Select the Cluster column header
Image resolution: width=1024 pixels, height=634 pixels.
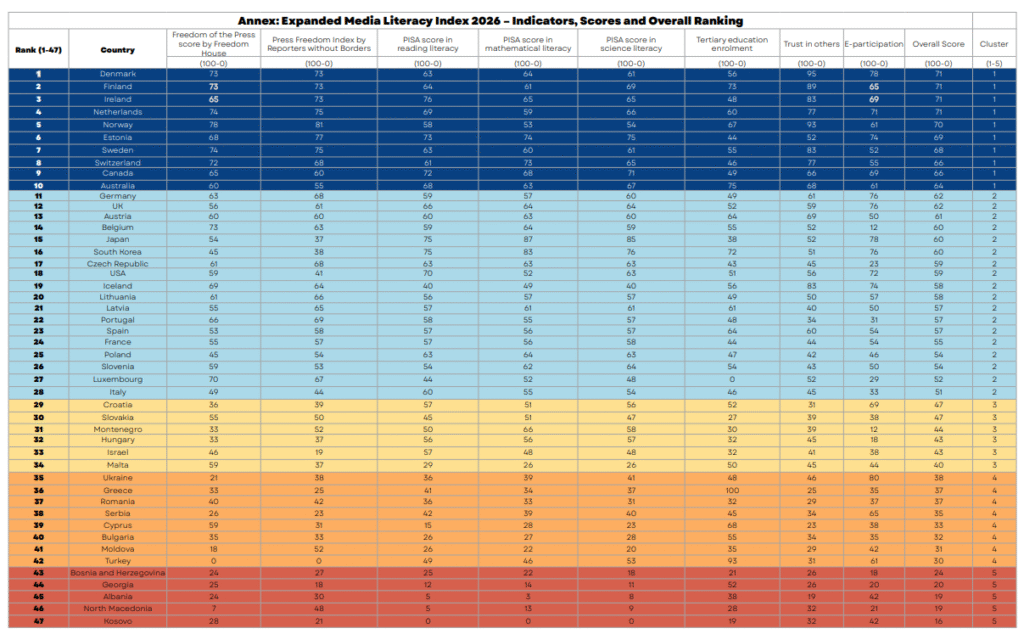pyautogui.click(x=994, y=44)
